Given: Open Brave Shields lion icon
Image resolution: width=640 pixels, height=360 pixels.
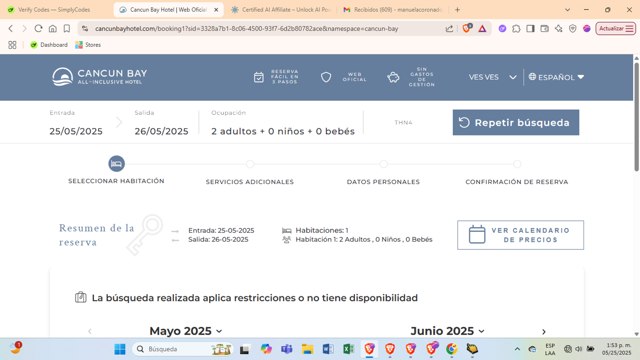Looking at the screenshot, I should click(x=467, y=28).
